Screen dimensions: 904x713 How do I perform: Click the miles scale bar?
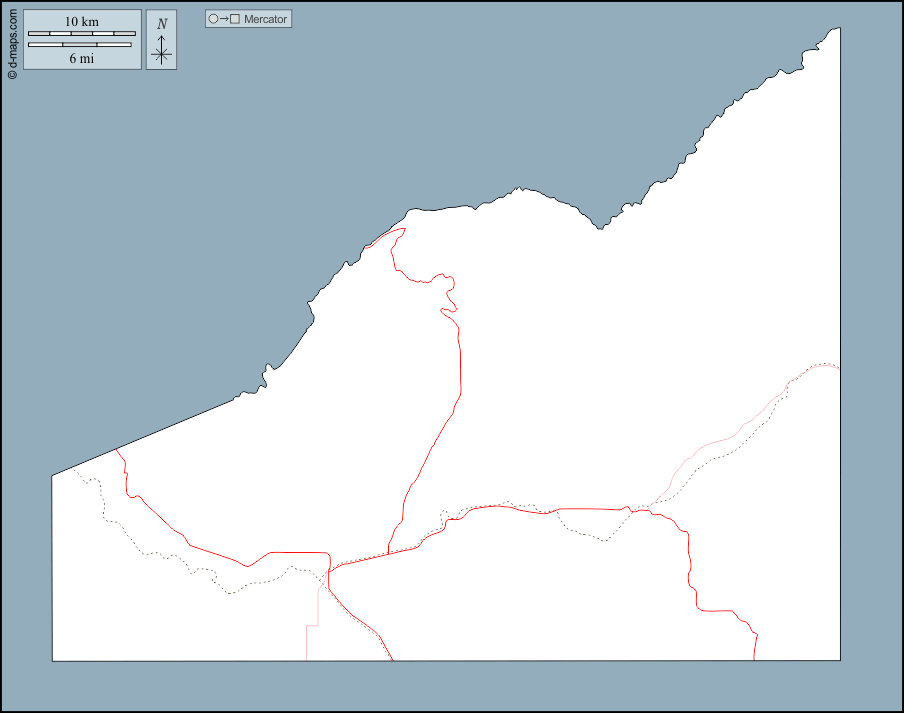pyautogui.click(x=80, y=45)
